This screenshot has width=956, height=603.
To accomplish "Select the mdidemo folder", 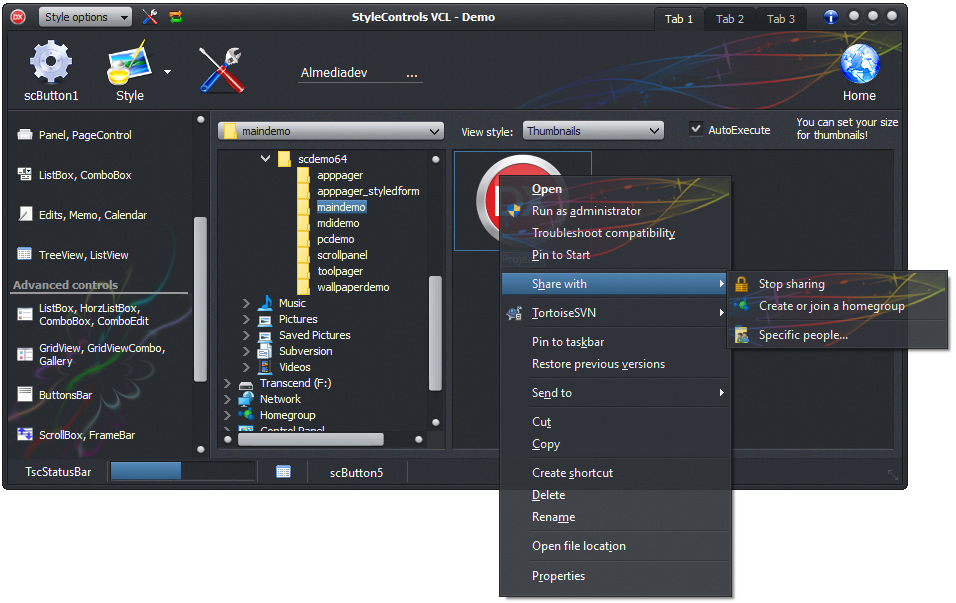I will pyautogui.click(x=338, y=223).
